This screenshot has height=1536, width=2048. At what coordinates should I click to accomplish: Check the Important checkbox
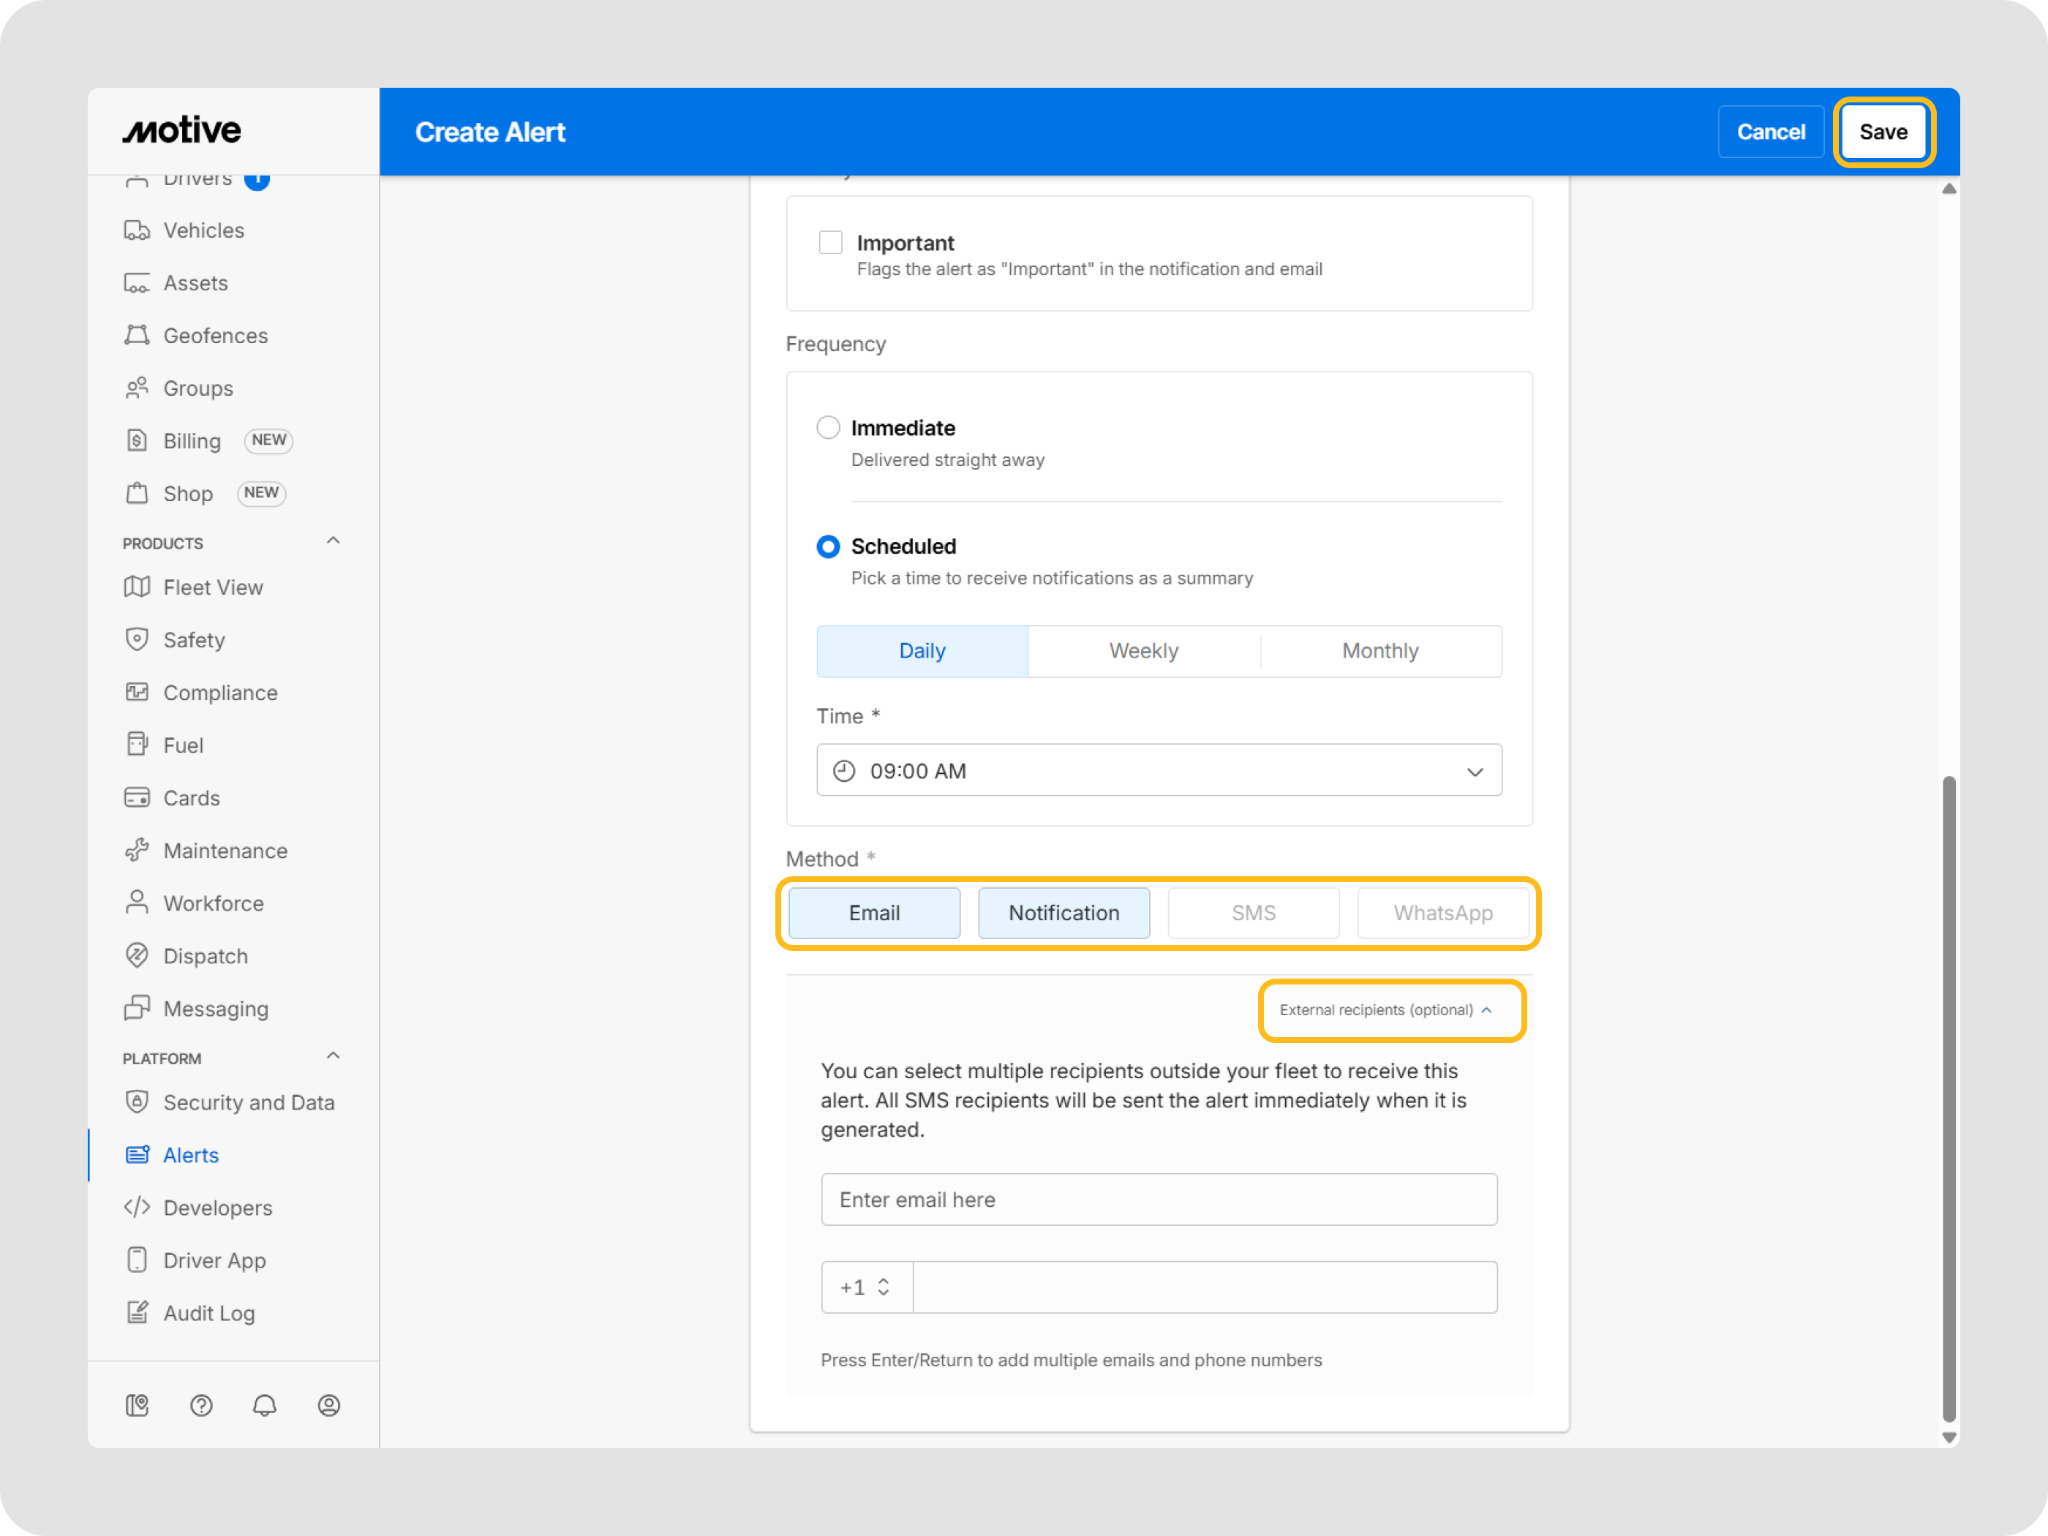pyautogui.click(x=830, y=242)
